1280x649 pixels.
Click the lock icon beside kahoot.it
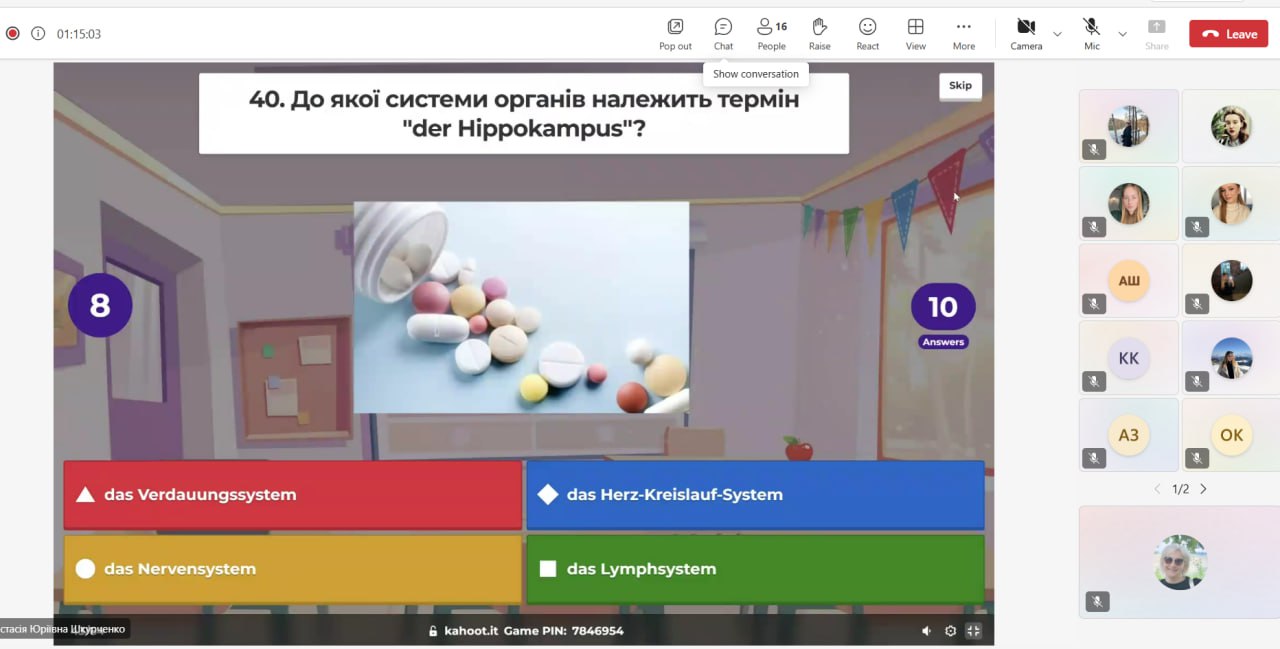[433, 631]
